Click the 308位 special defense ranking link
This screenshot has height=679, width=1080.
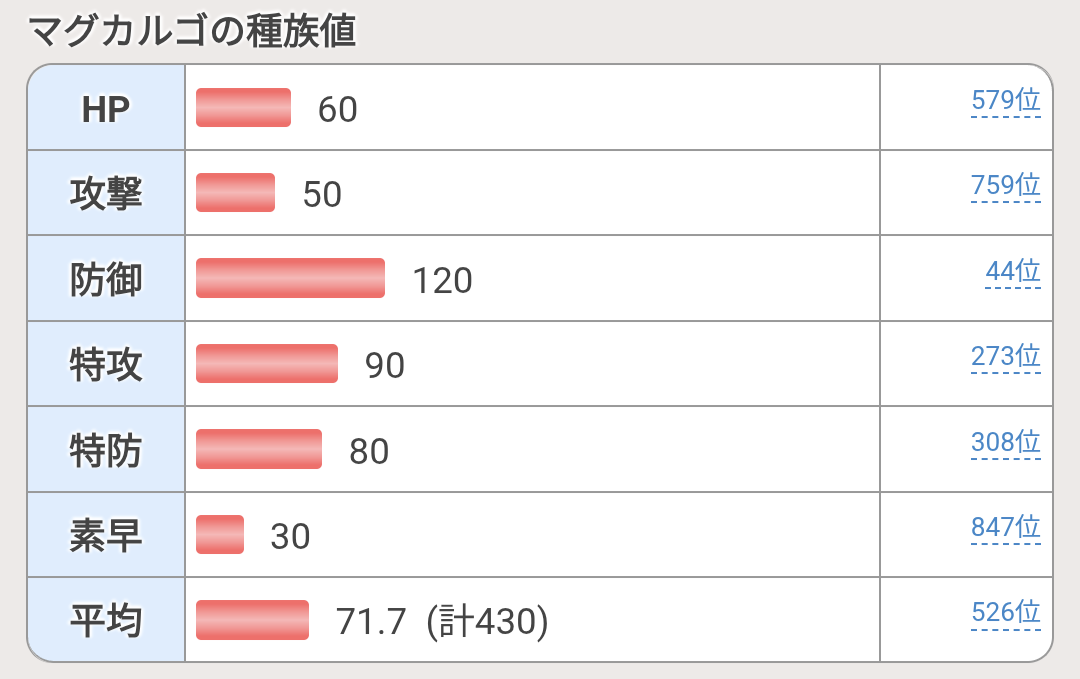click(x=1005, y=443)
